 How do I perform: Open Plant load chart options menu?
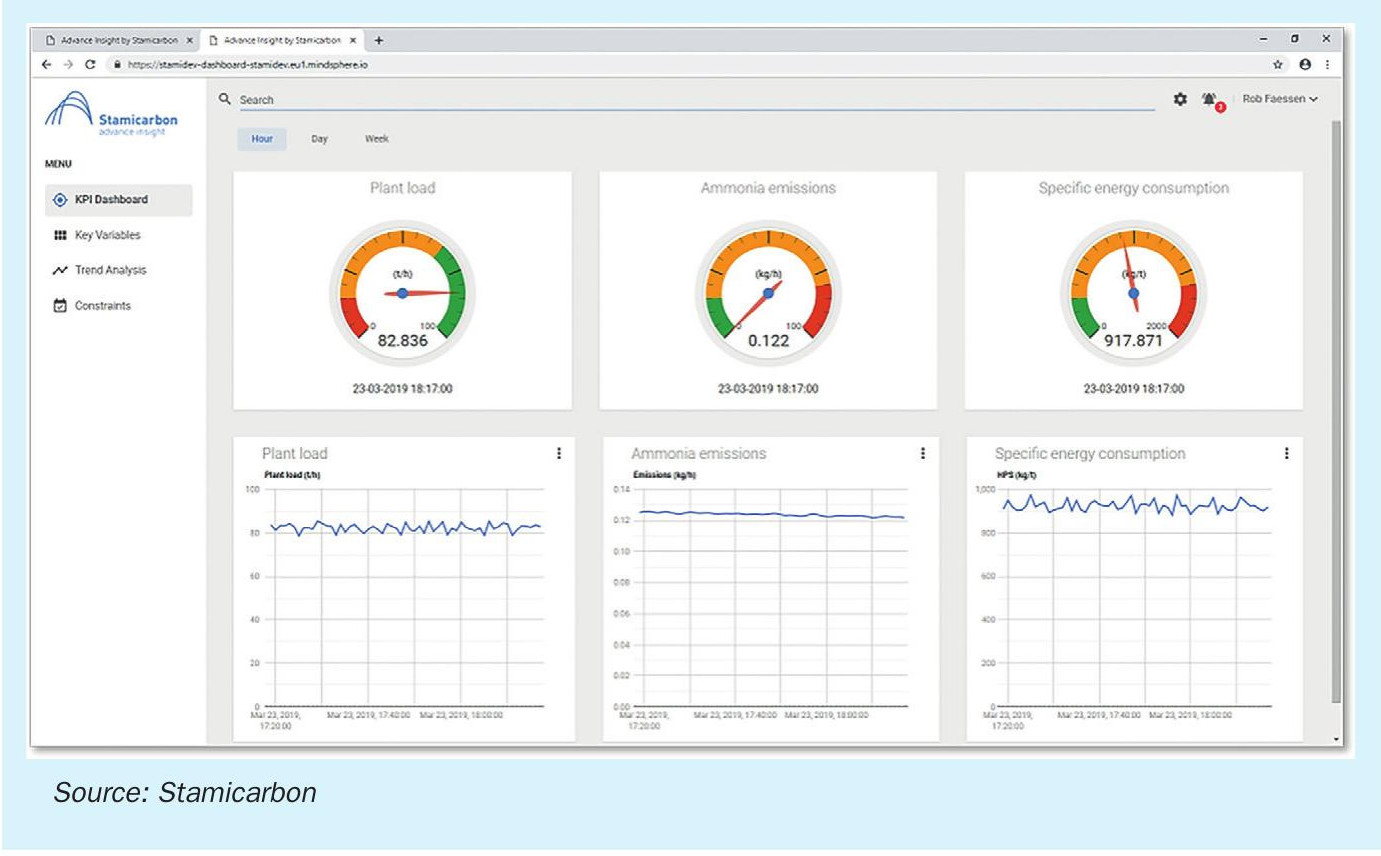558,453
